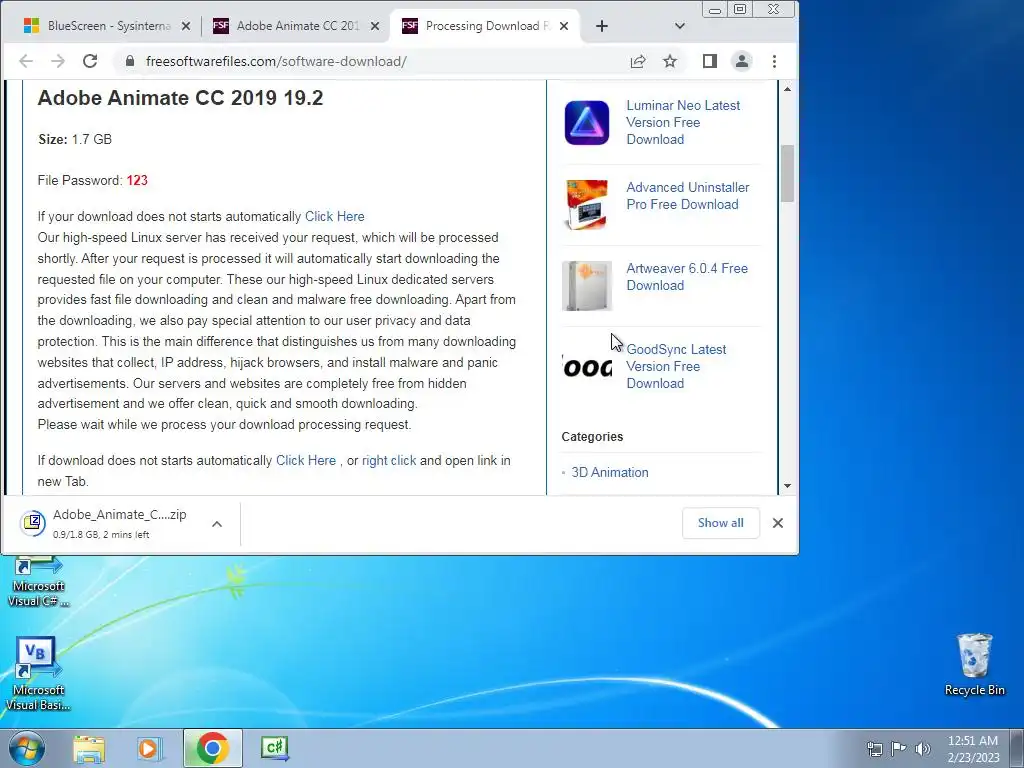
Task: Open Microsoft Visual C# desktop shortcut
Action: pos(38,581)
